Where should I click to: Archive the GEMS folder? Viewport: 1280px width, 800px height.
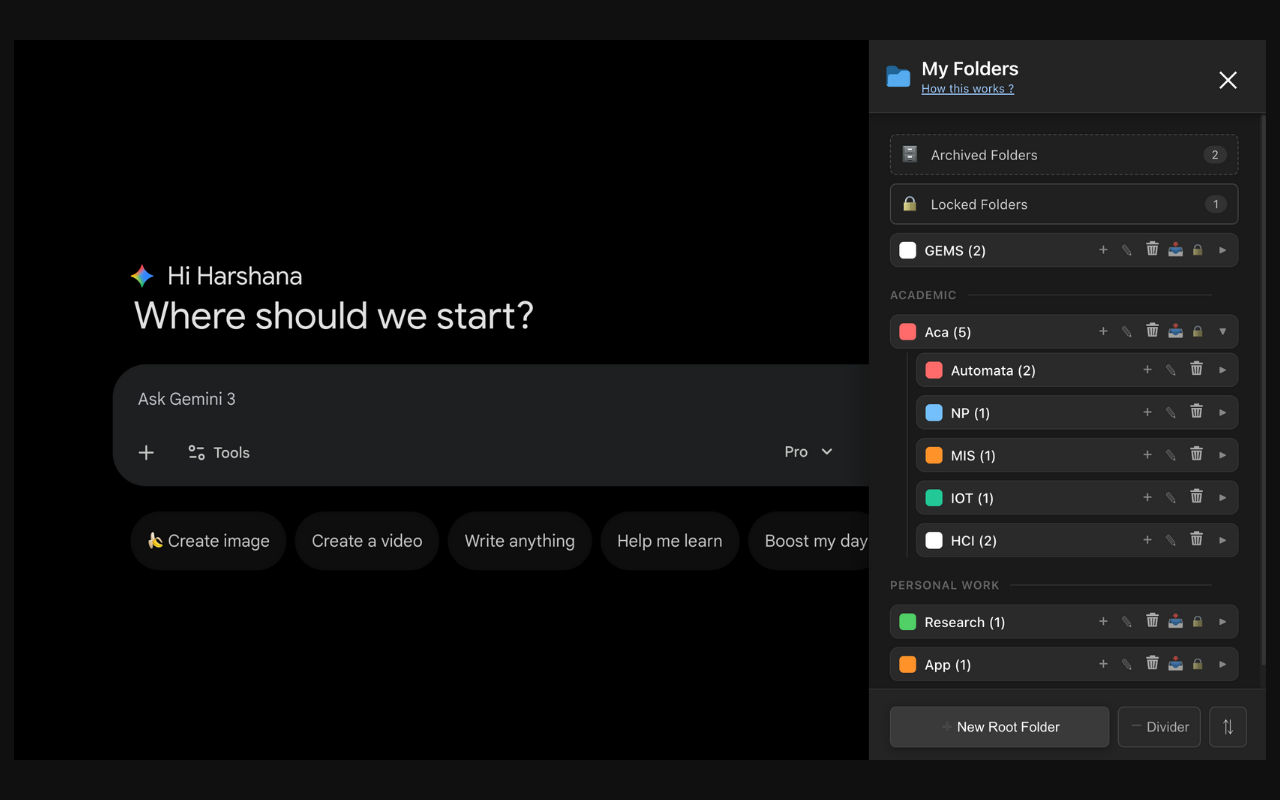[1175, 249]
